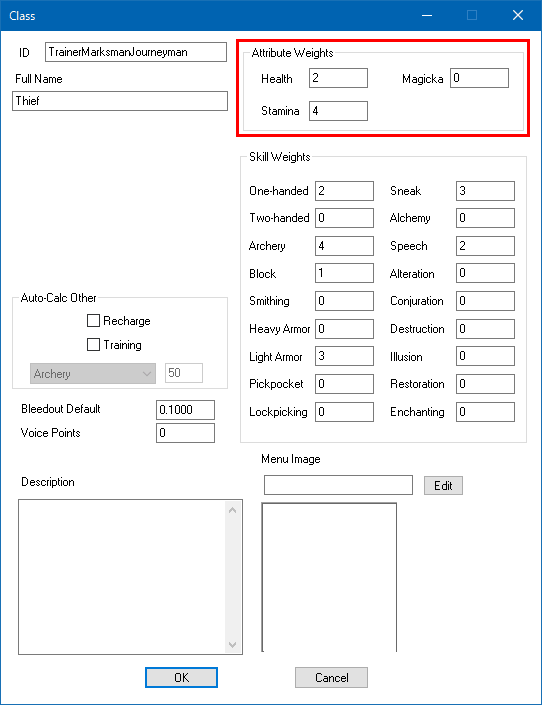Select the Magicka weight field
Viewport: 542px width, 705px height.
(479, 78)
